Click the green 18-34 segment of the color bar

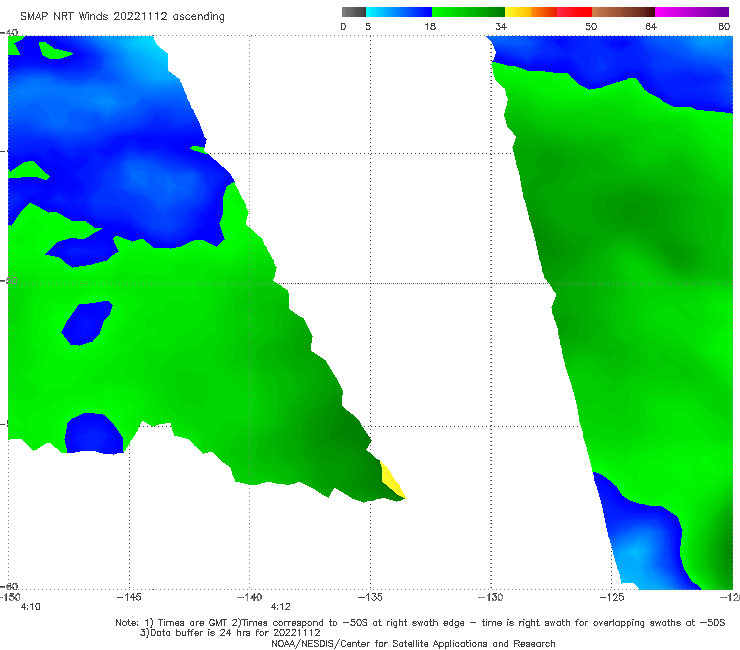(468, 12)
